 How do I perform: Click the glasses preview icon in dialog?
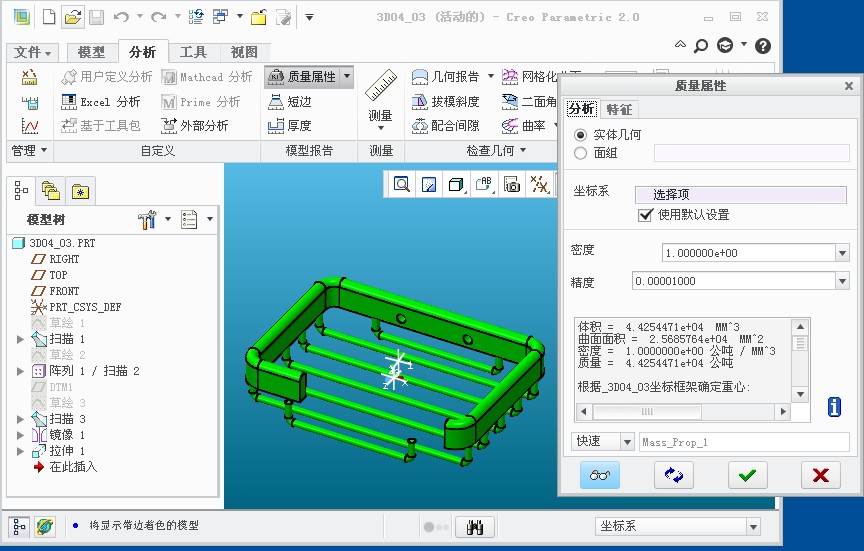(x=600, y=476)
